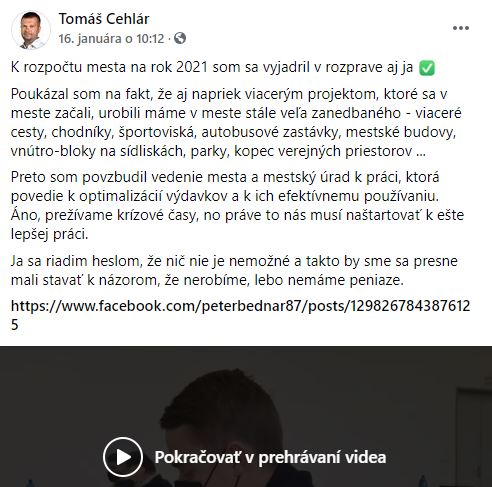This screenshot has height=487, width=492.
Task: Click the Pokračovať v prehrávaní videa label
Action: [x=270, y=457]
